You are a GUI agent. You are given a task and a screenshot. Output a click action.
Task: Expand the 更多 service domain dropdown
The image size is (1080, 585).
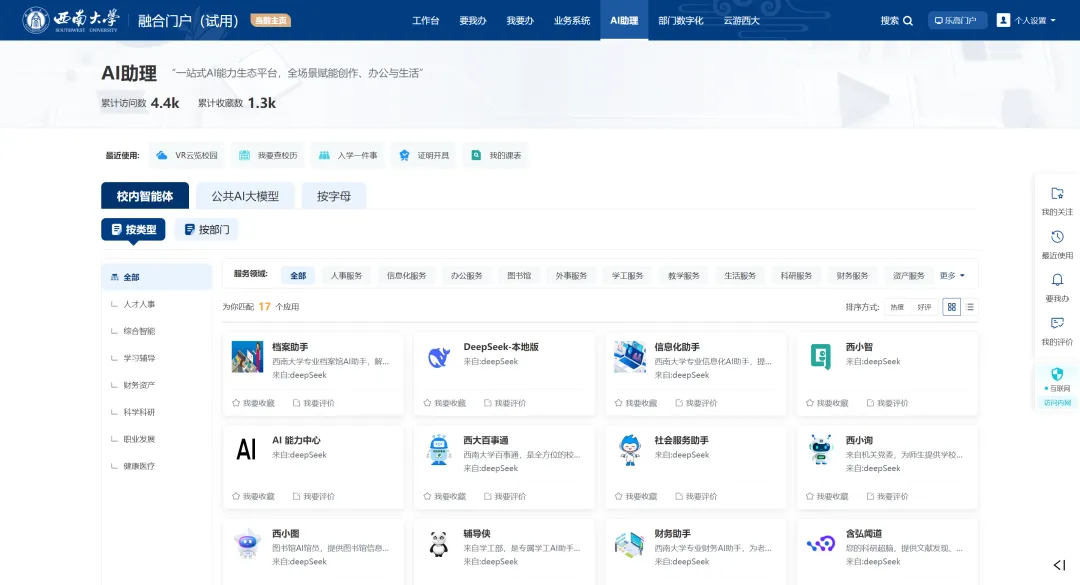pos(952,275)
